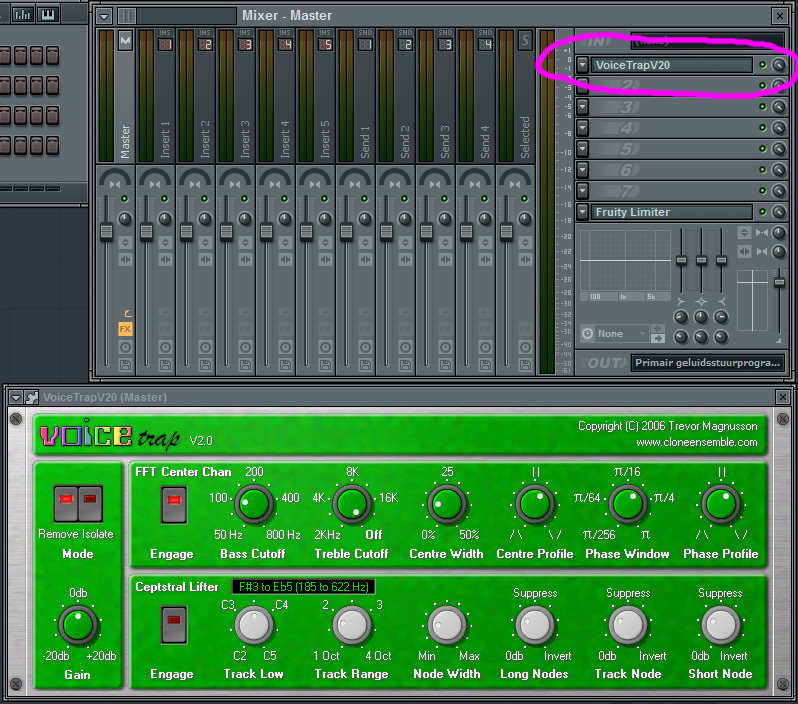Click the VoiceTrapV20 slot mix level knob
798x704 pixels.
778,65
